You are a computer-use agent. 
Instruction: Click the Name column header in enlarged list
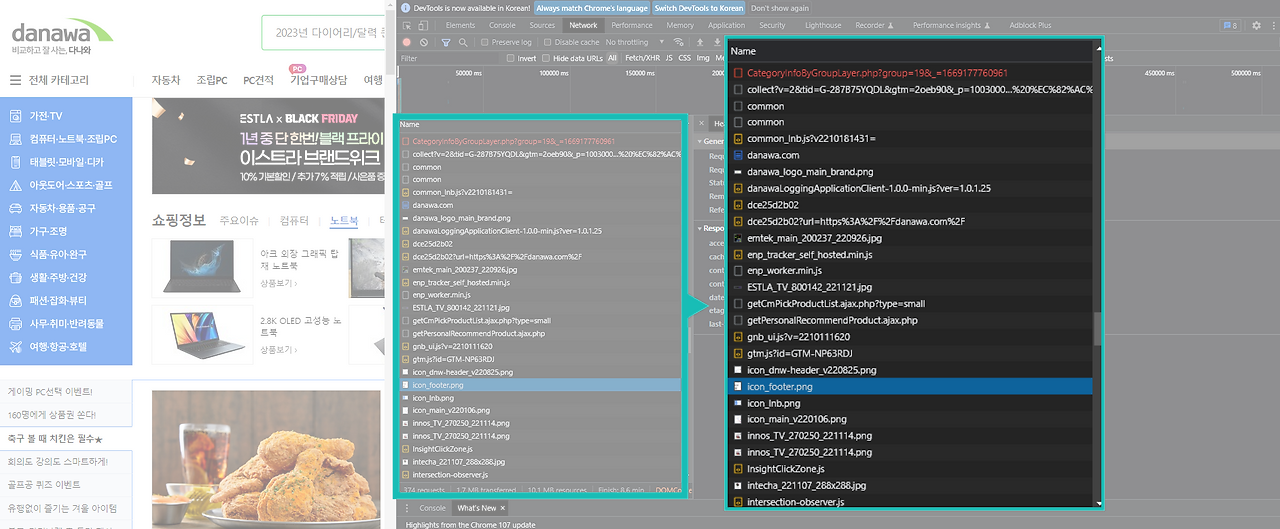pos(911,51)
